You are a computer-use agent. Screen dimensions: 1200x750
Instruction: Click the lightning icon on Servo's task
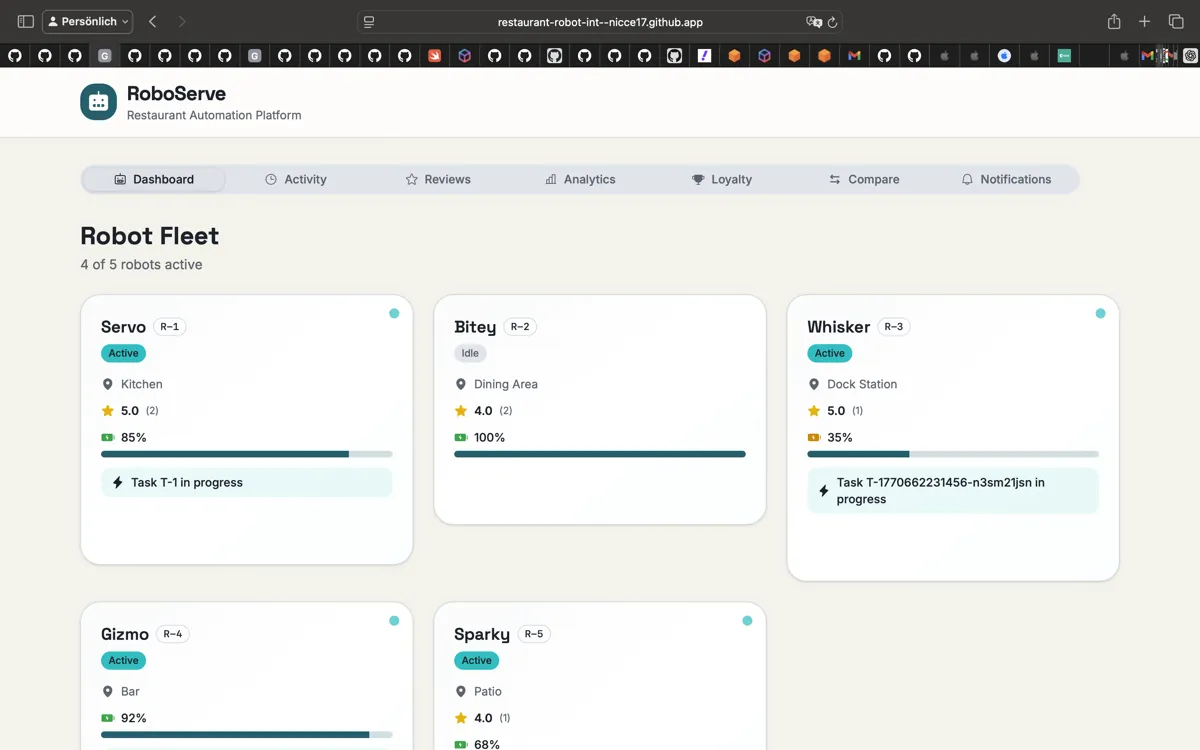click(118, 483)
